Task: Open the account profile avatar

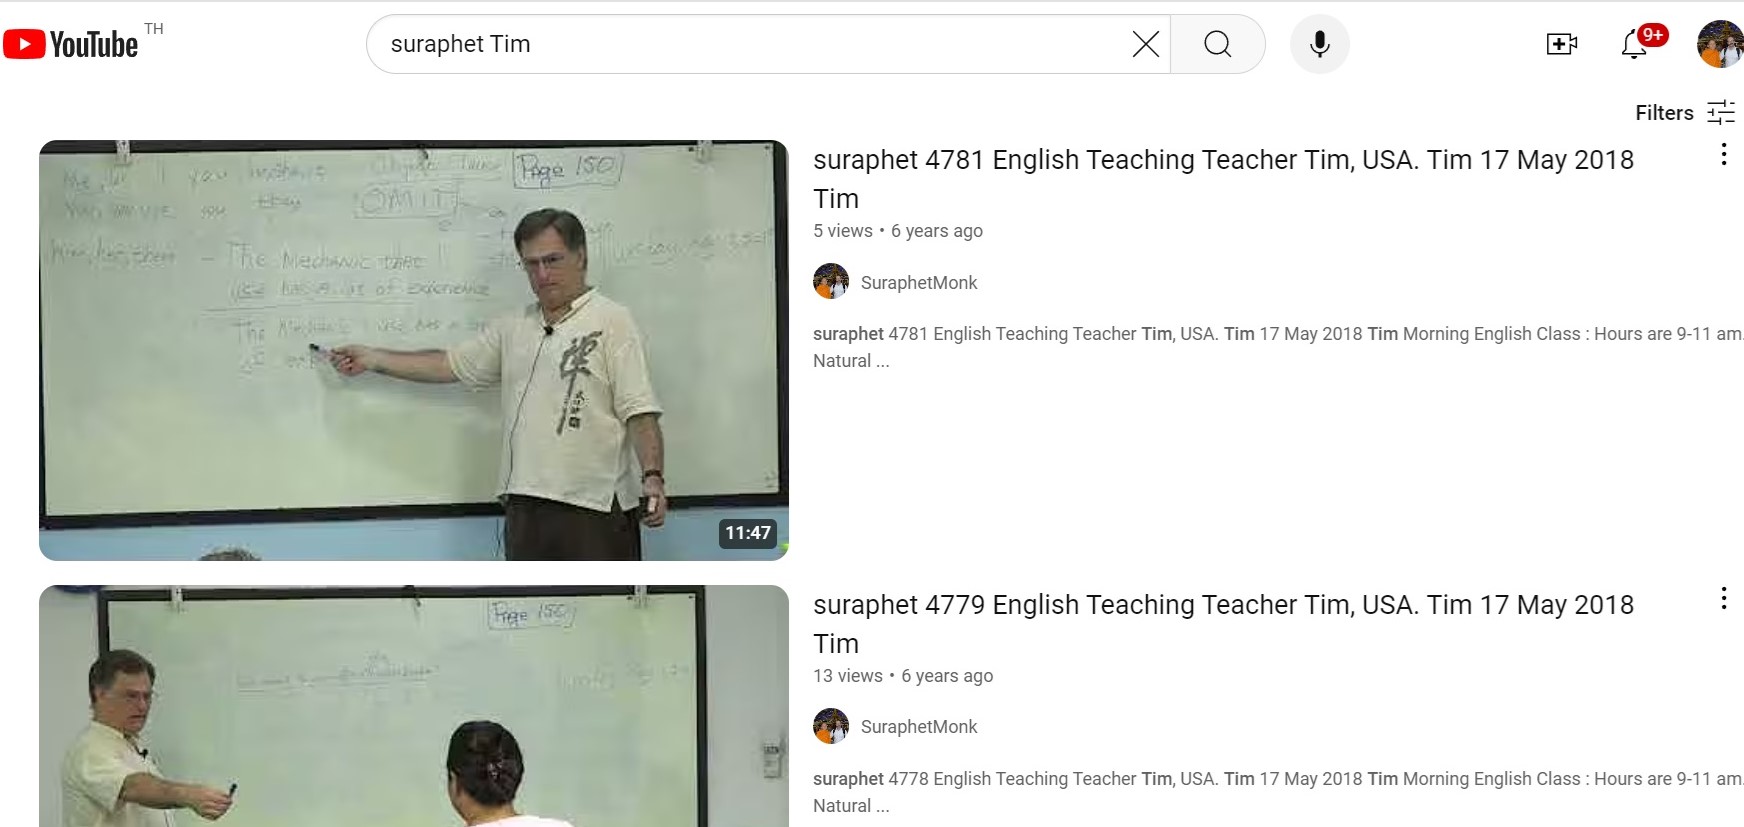Action: (1720, 44)
